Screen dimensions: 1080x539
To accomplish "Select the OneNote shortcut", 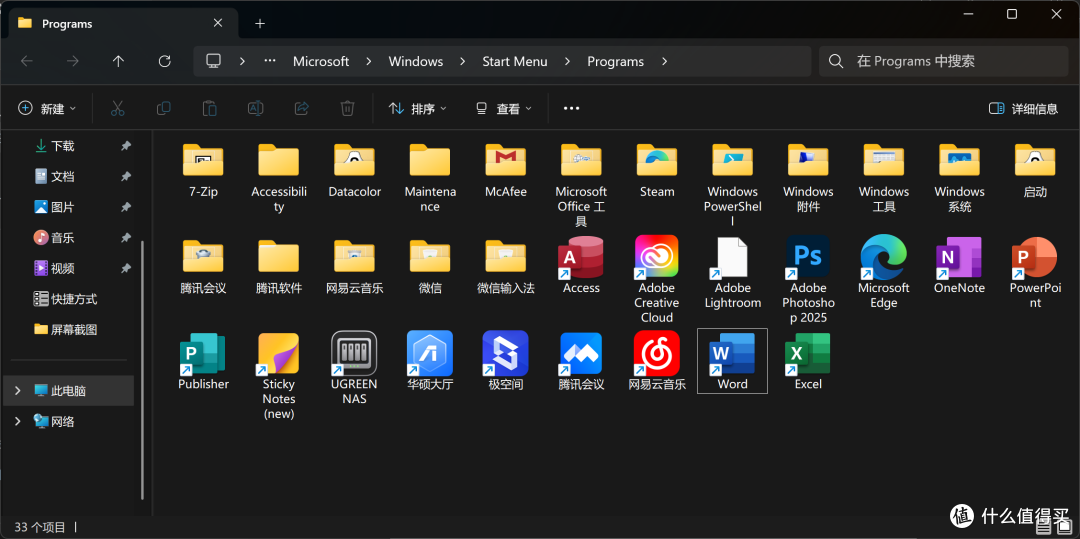I will click(x=959, y=266).
